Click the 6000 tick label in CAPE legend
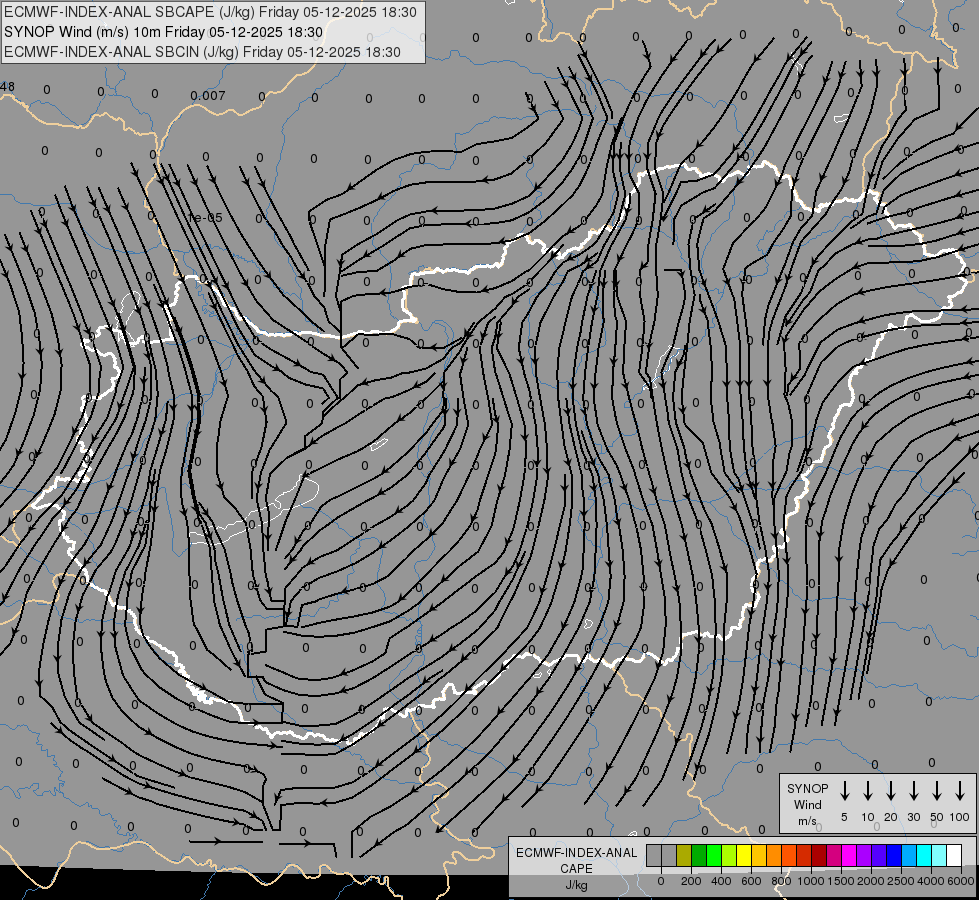Image resolution: width=979 pixels, height=900 pixels. [x=961, y=881]
